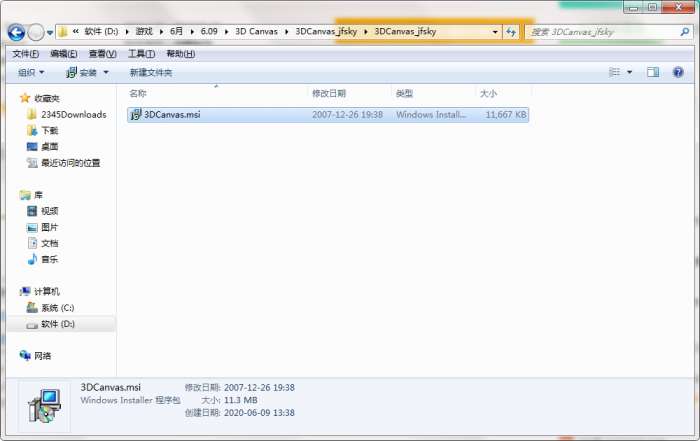Open the 编辑(E) menu
Image resolution: width=700 pixels, height=441 pixels.
coord(63,54)
